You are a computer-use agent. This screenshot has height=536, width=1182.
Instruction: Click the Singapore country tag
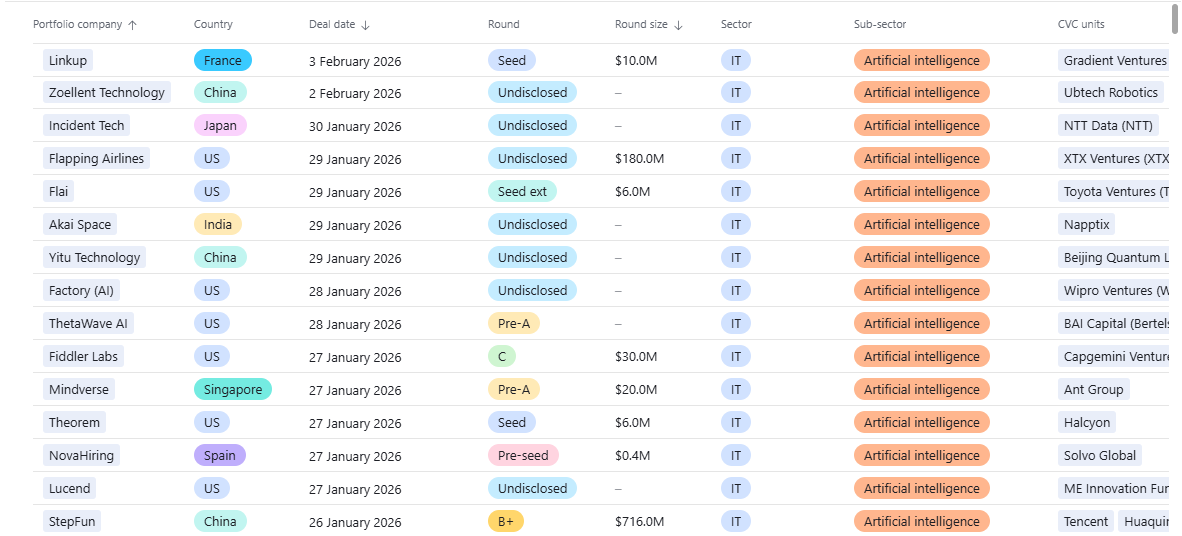[x=232, y=390]
